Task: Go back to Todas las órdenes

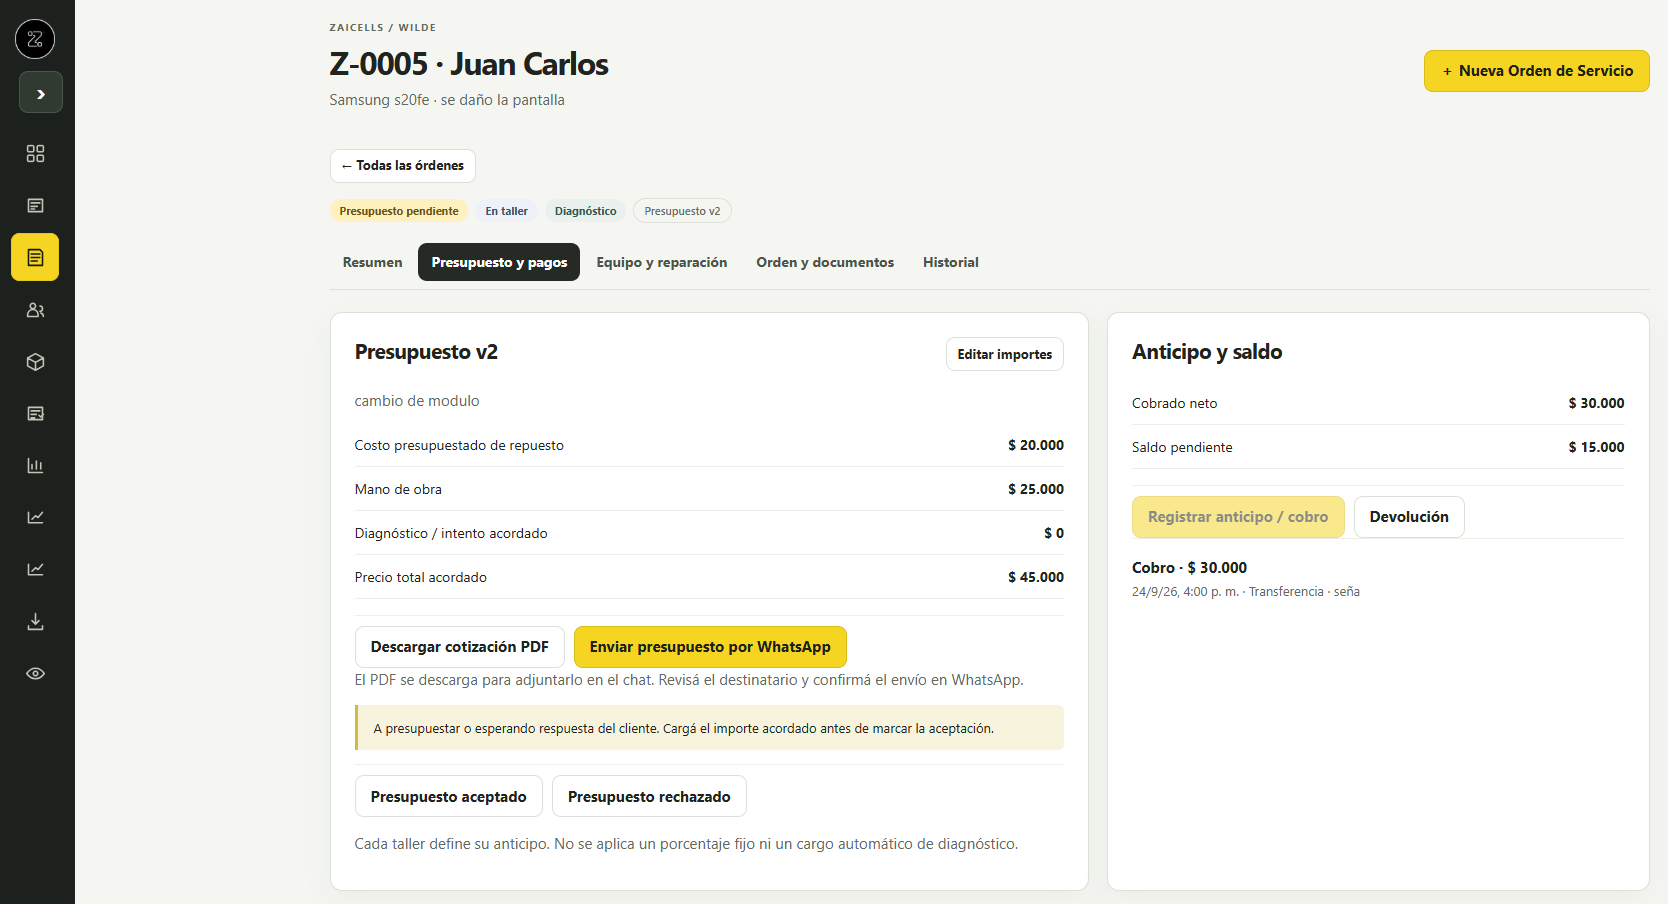Action: [x=403, y=166]
